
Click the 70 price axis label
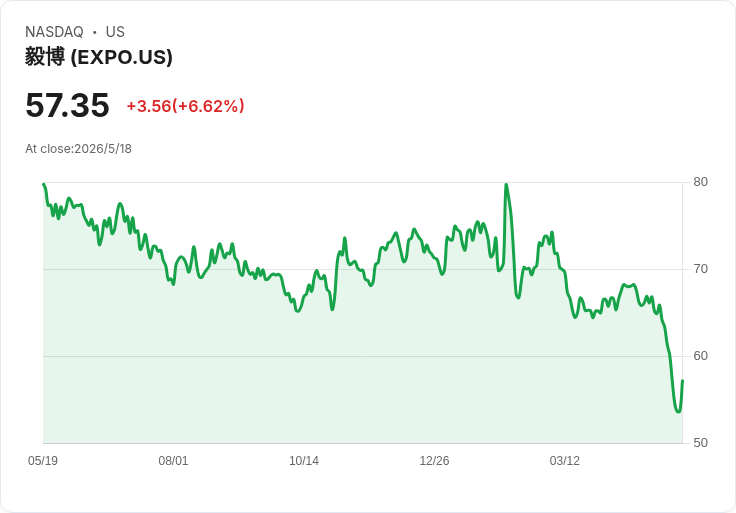[700, 269]
